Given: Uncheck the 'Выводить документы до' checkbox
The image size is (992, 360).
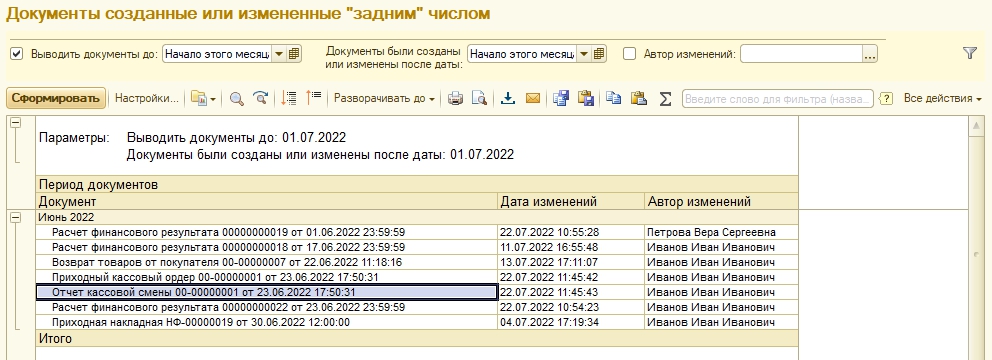Looking at the screenshot, I should pos(16,54).
